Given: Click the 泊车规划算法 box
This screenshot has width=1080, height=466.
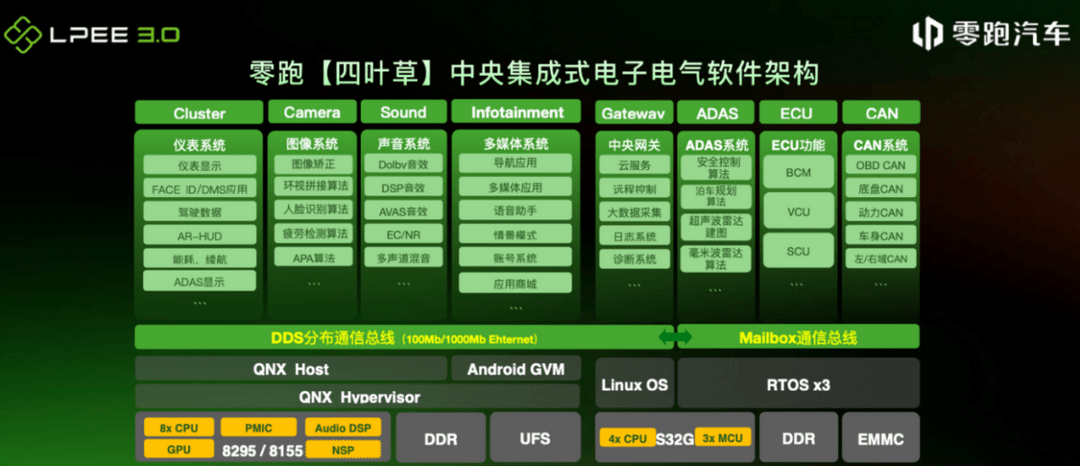Looking at the screenshot, I should (x=716, y=196).
